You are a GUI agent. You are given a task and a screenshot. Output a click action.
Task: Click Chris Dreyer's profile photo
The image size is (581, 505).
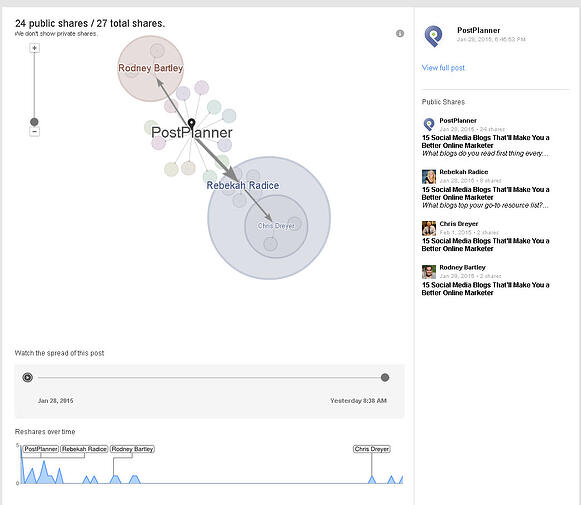[x=429, y=228]
